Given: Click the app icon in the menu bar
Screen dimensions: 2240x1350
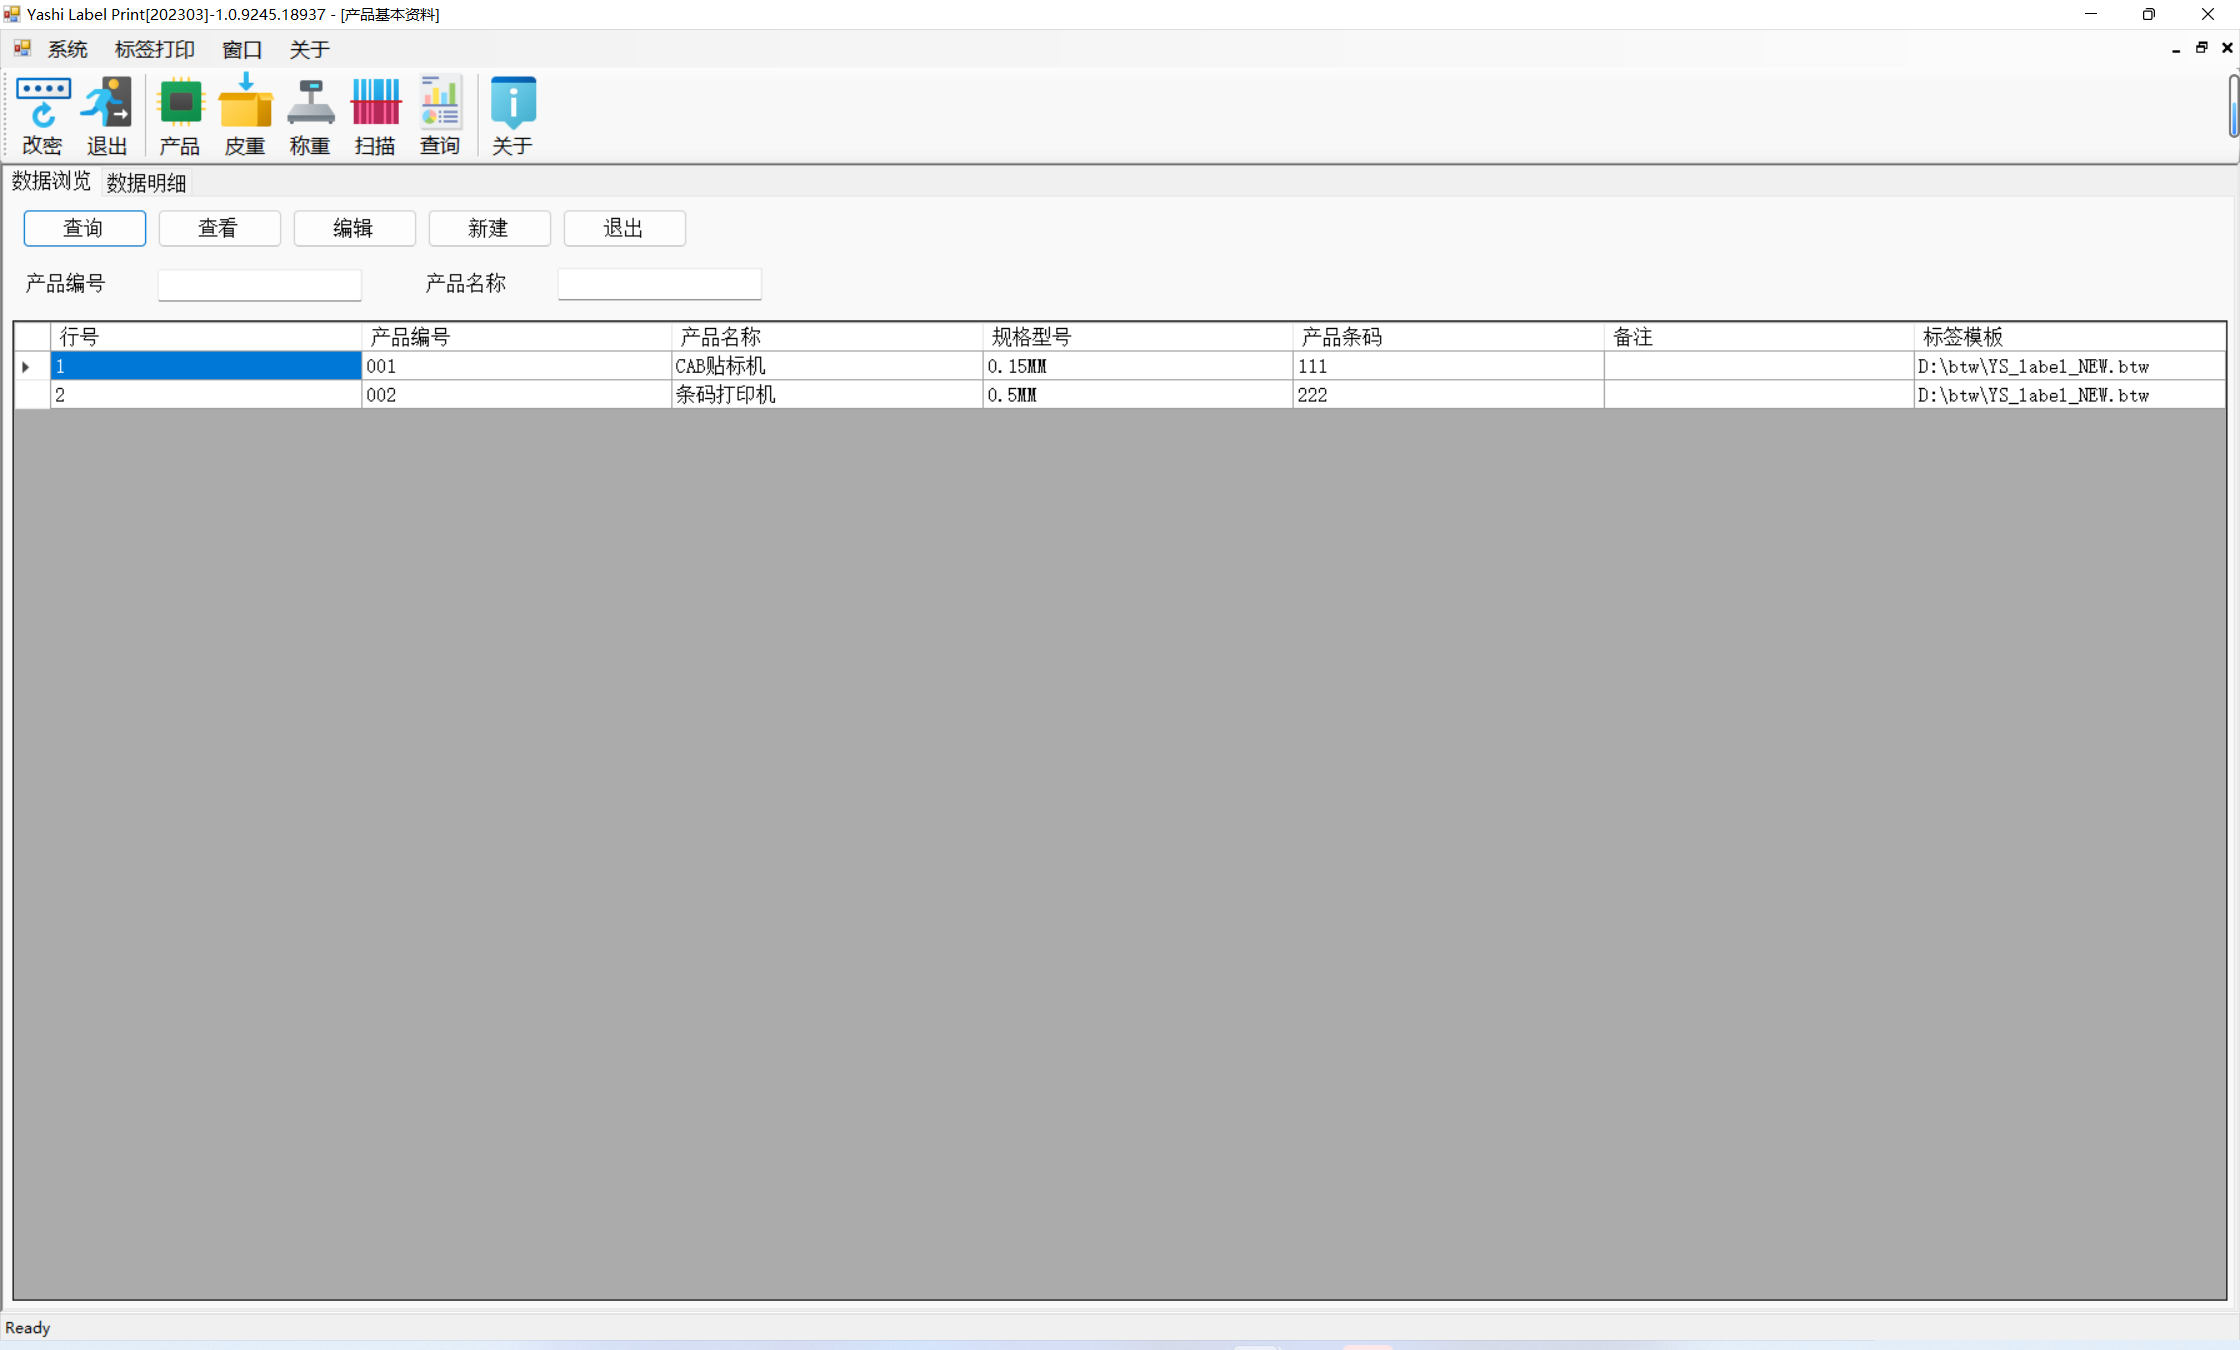Looking at the screenshot, I should (x=22, y=48).
